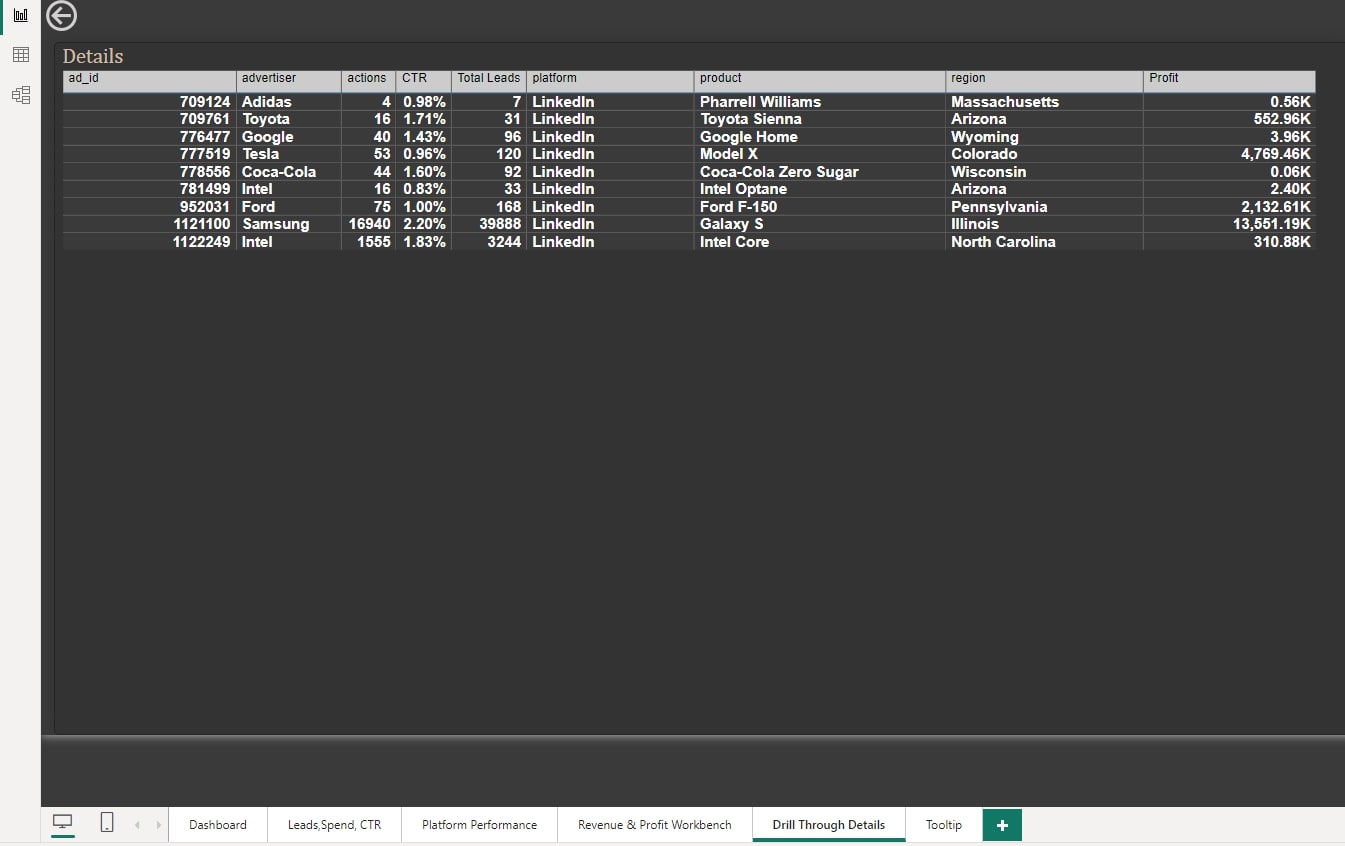Open the Dashboard tab
The width and height of the screenshot is (1345, 846).
click(x=218, y=825)
